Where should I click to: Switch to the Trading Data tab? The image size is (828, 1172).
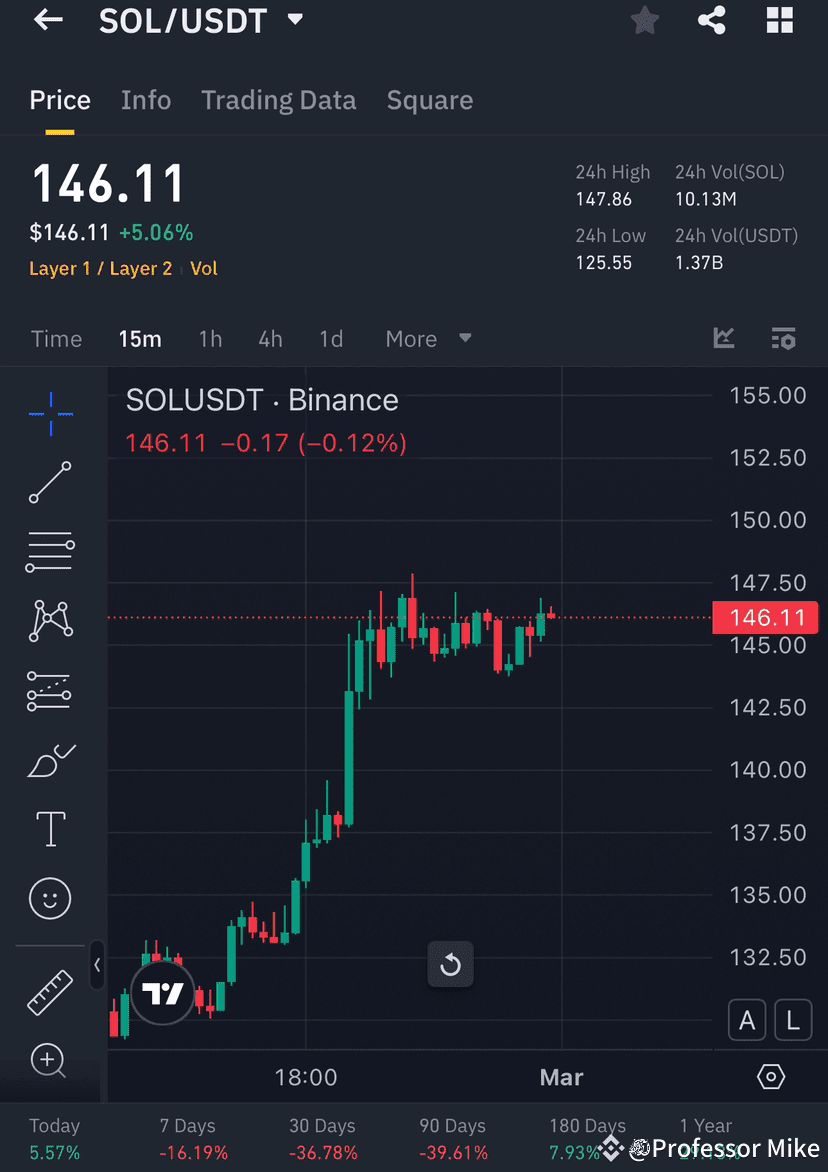279,100
